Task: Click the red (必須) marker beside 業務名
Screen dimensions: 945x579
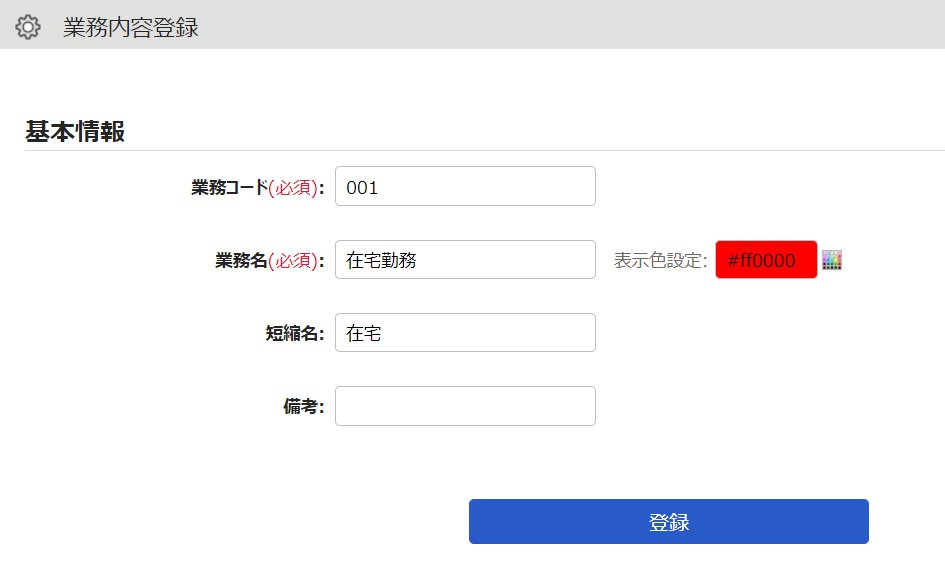Action: 294,260
